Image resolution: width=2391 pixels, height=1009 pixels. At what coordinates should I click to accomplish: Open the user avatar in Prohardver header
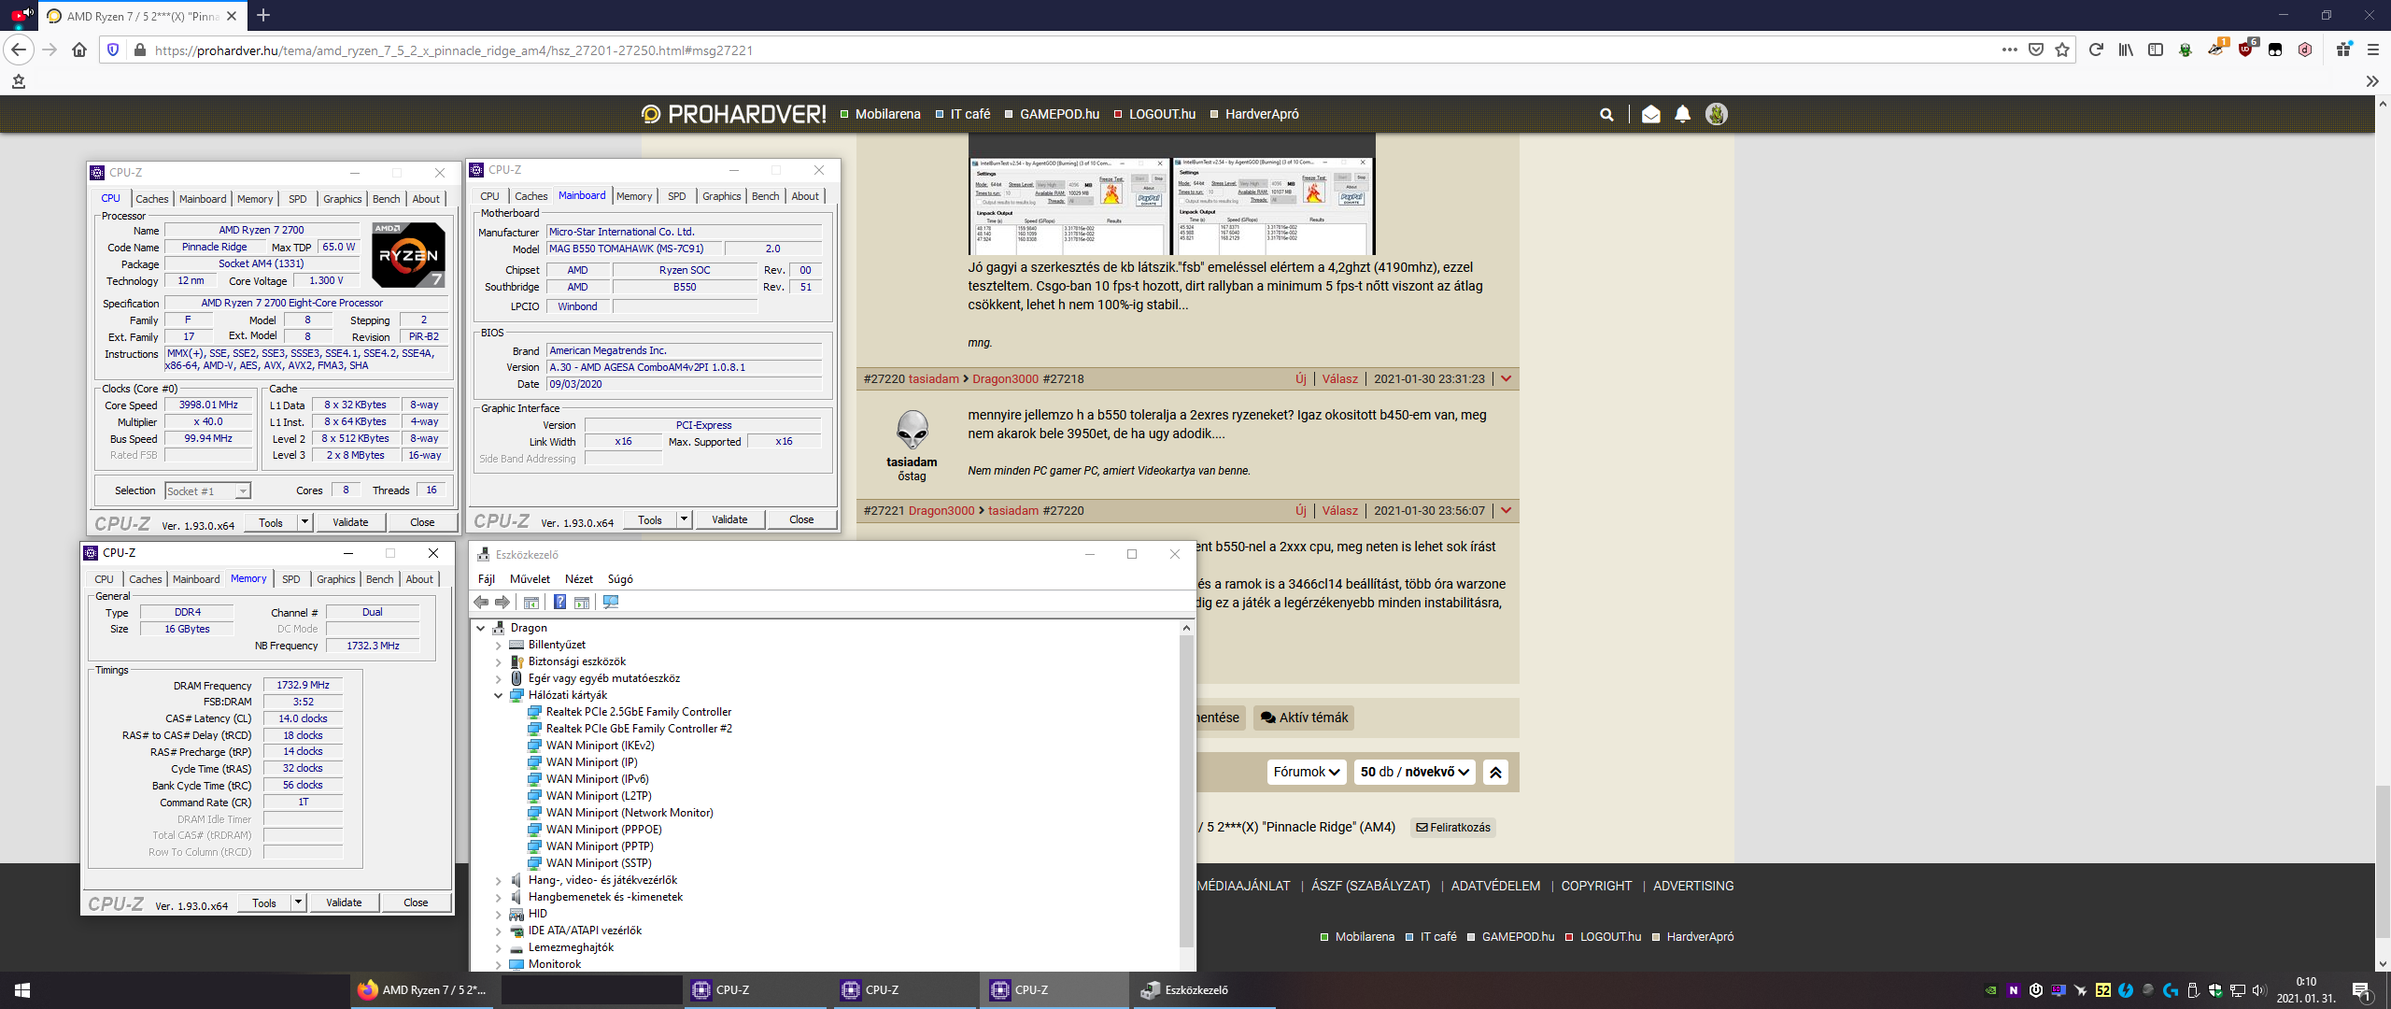point(1717,115)
